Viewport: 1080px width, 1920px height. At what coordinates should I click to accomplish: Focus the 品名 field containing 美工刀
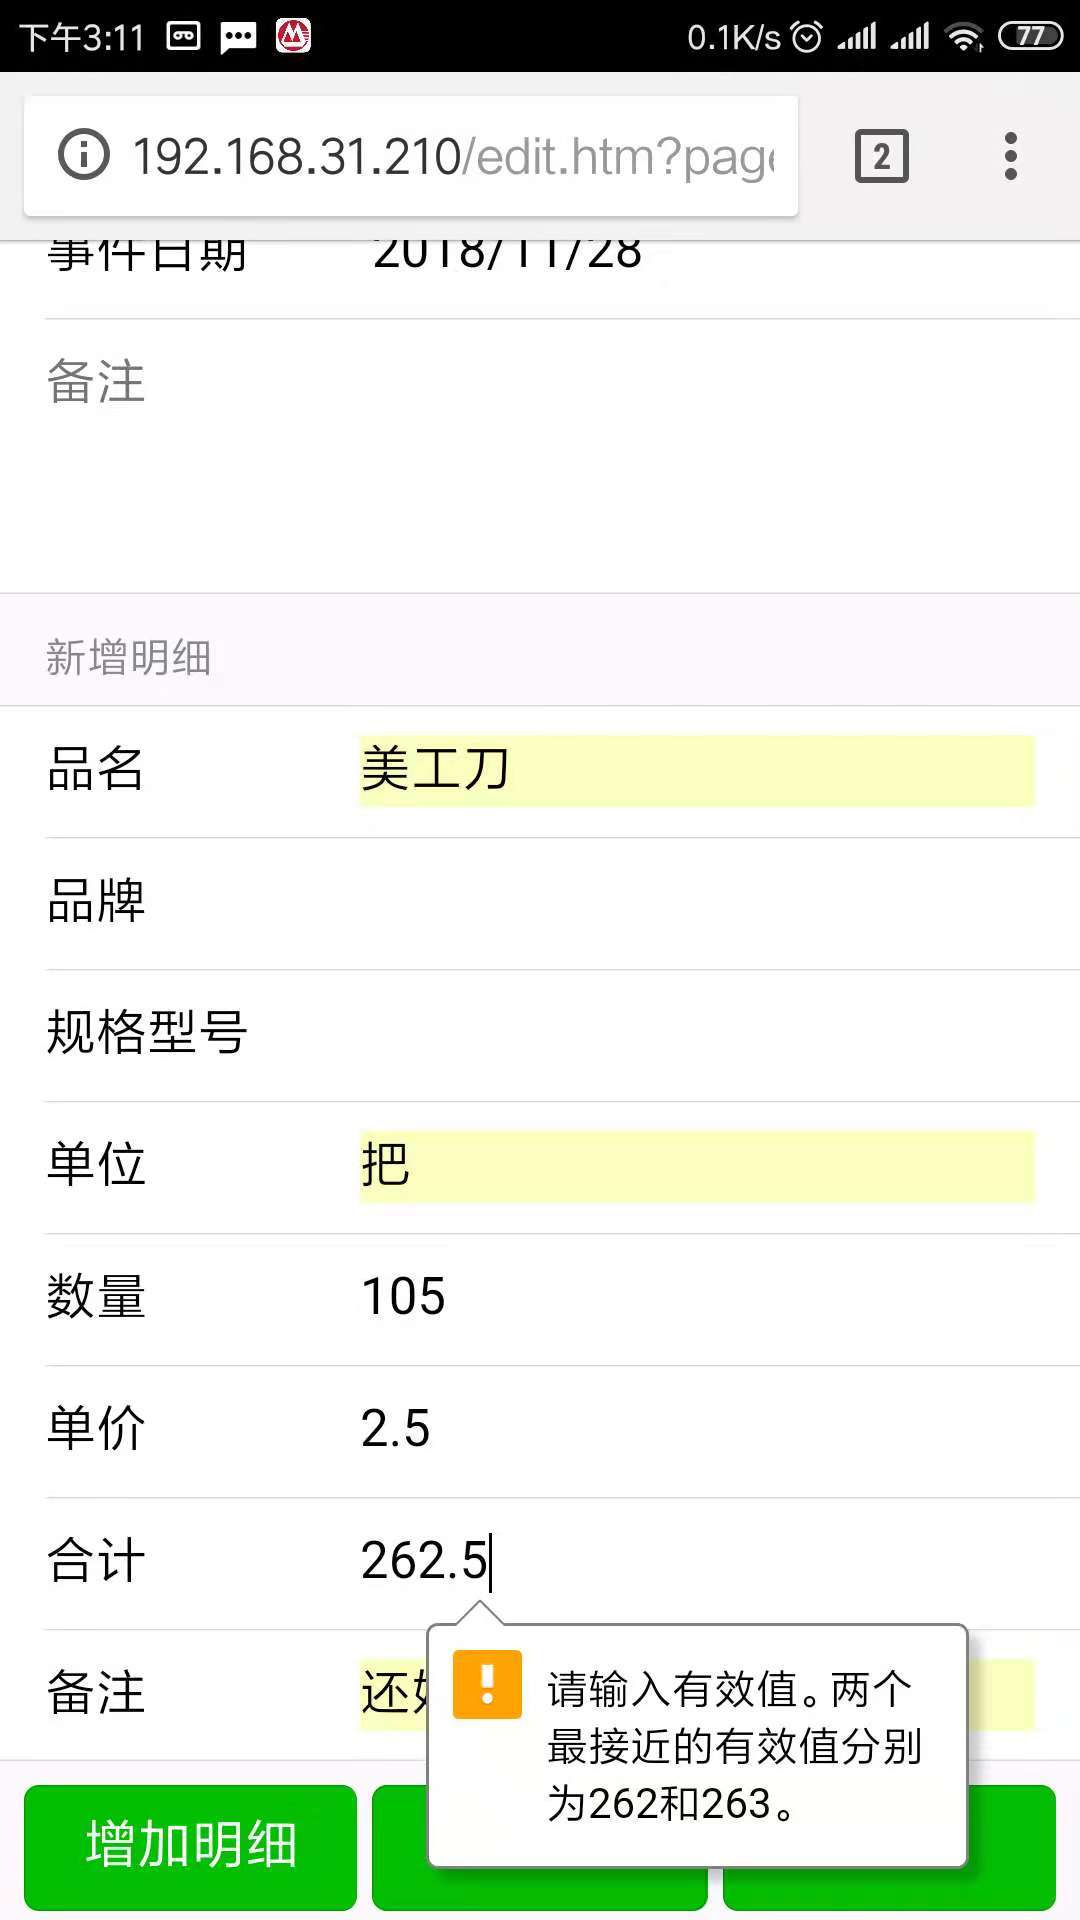(x=697, y=770)
